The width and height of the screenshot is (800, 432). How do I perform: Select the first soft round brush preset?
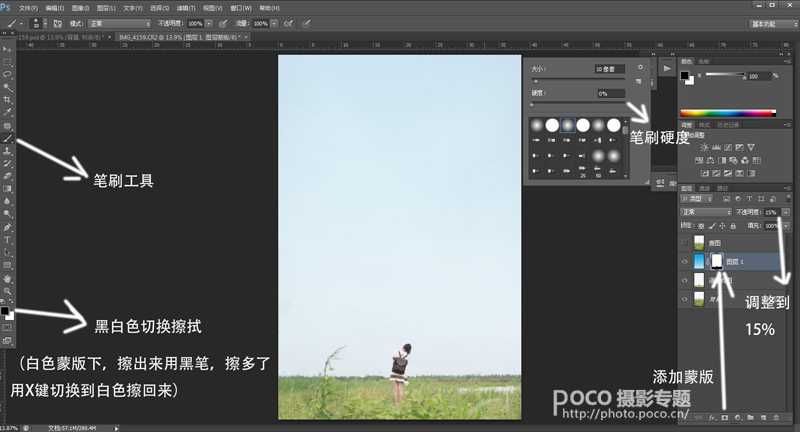537,125
